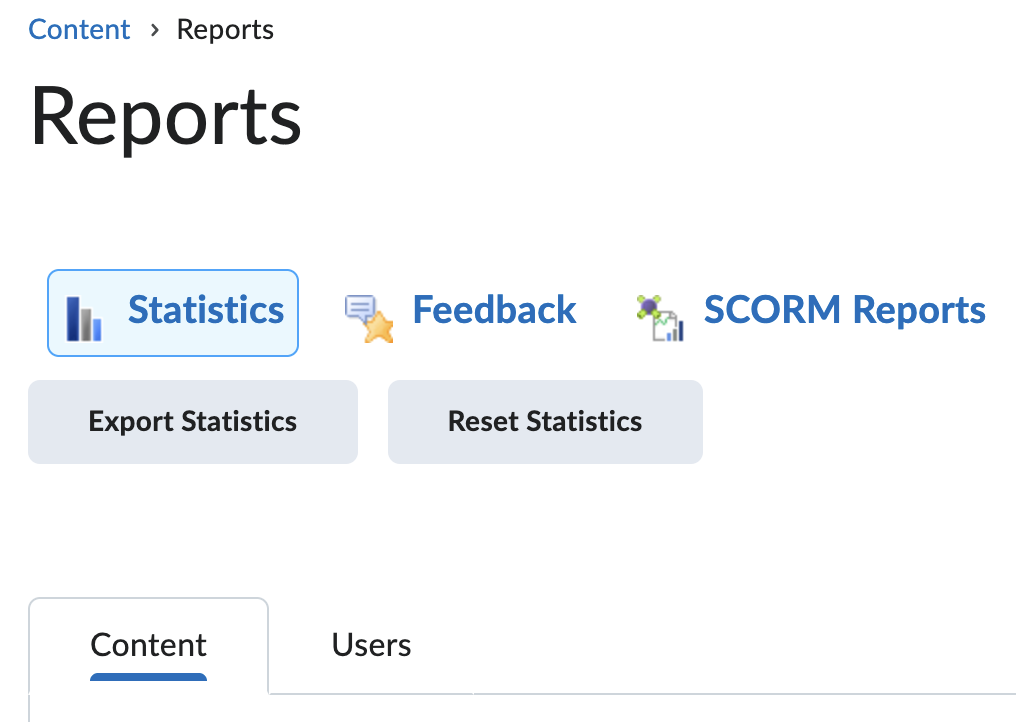Image resolution: width=1016 pixels, height=722 pixels.
Task: Select the highlighted Statistics icon button
Action: click(x=172, y=312)
